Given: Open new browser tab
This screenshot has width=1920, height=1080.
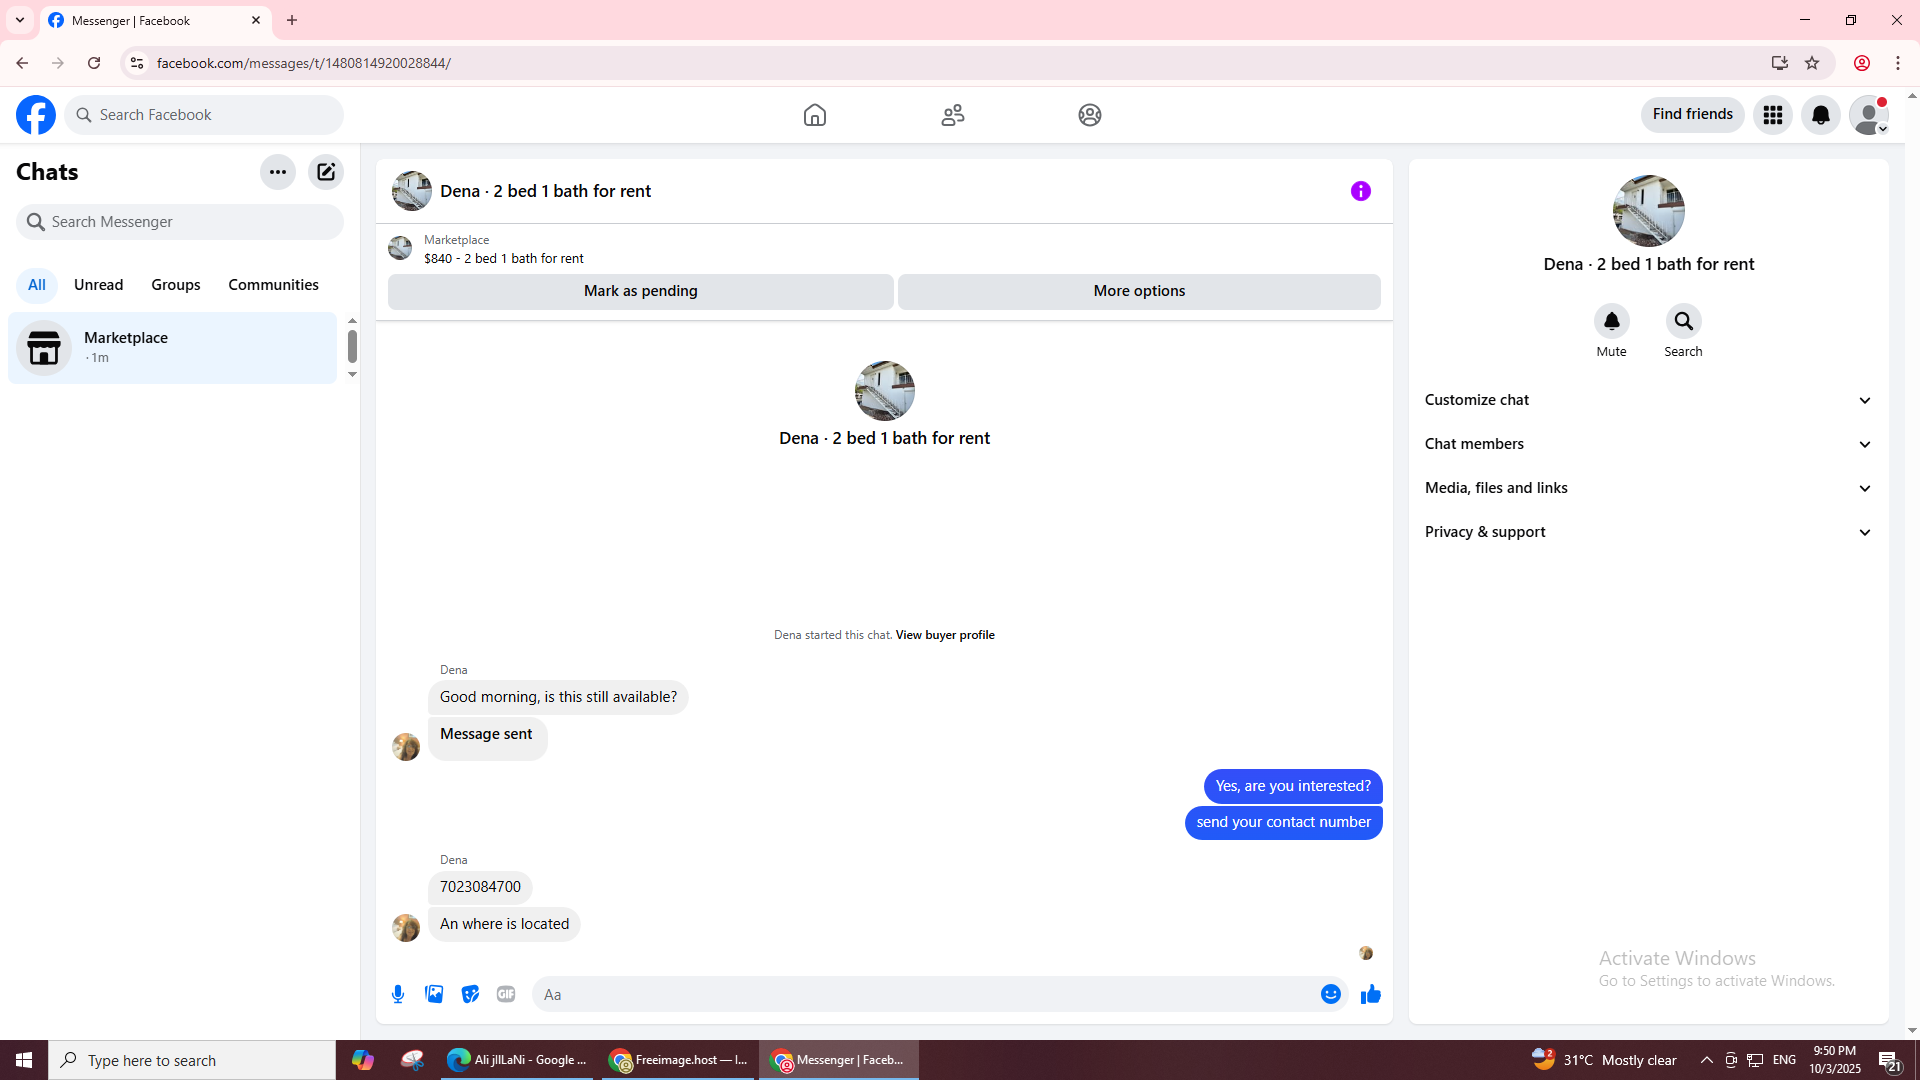Looking at the screenshot, I should pyautogui.click(x=292, y=20).
